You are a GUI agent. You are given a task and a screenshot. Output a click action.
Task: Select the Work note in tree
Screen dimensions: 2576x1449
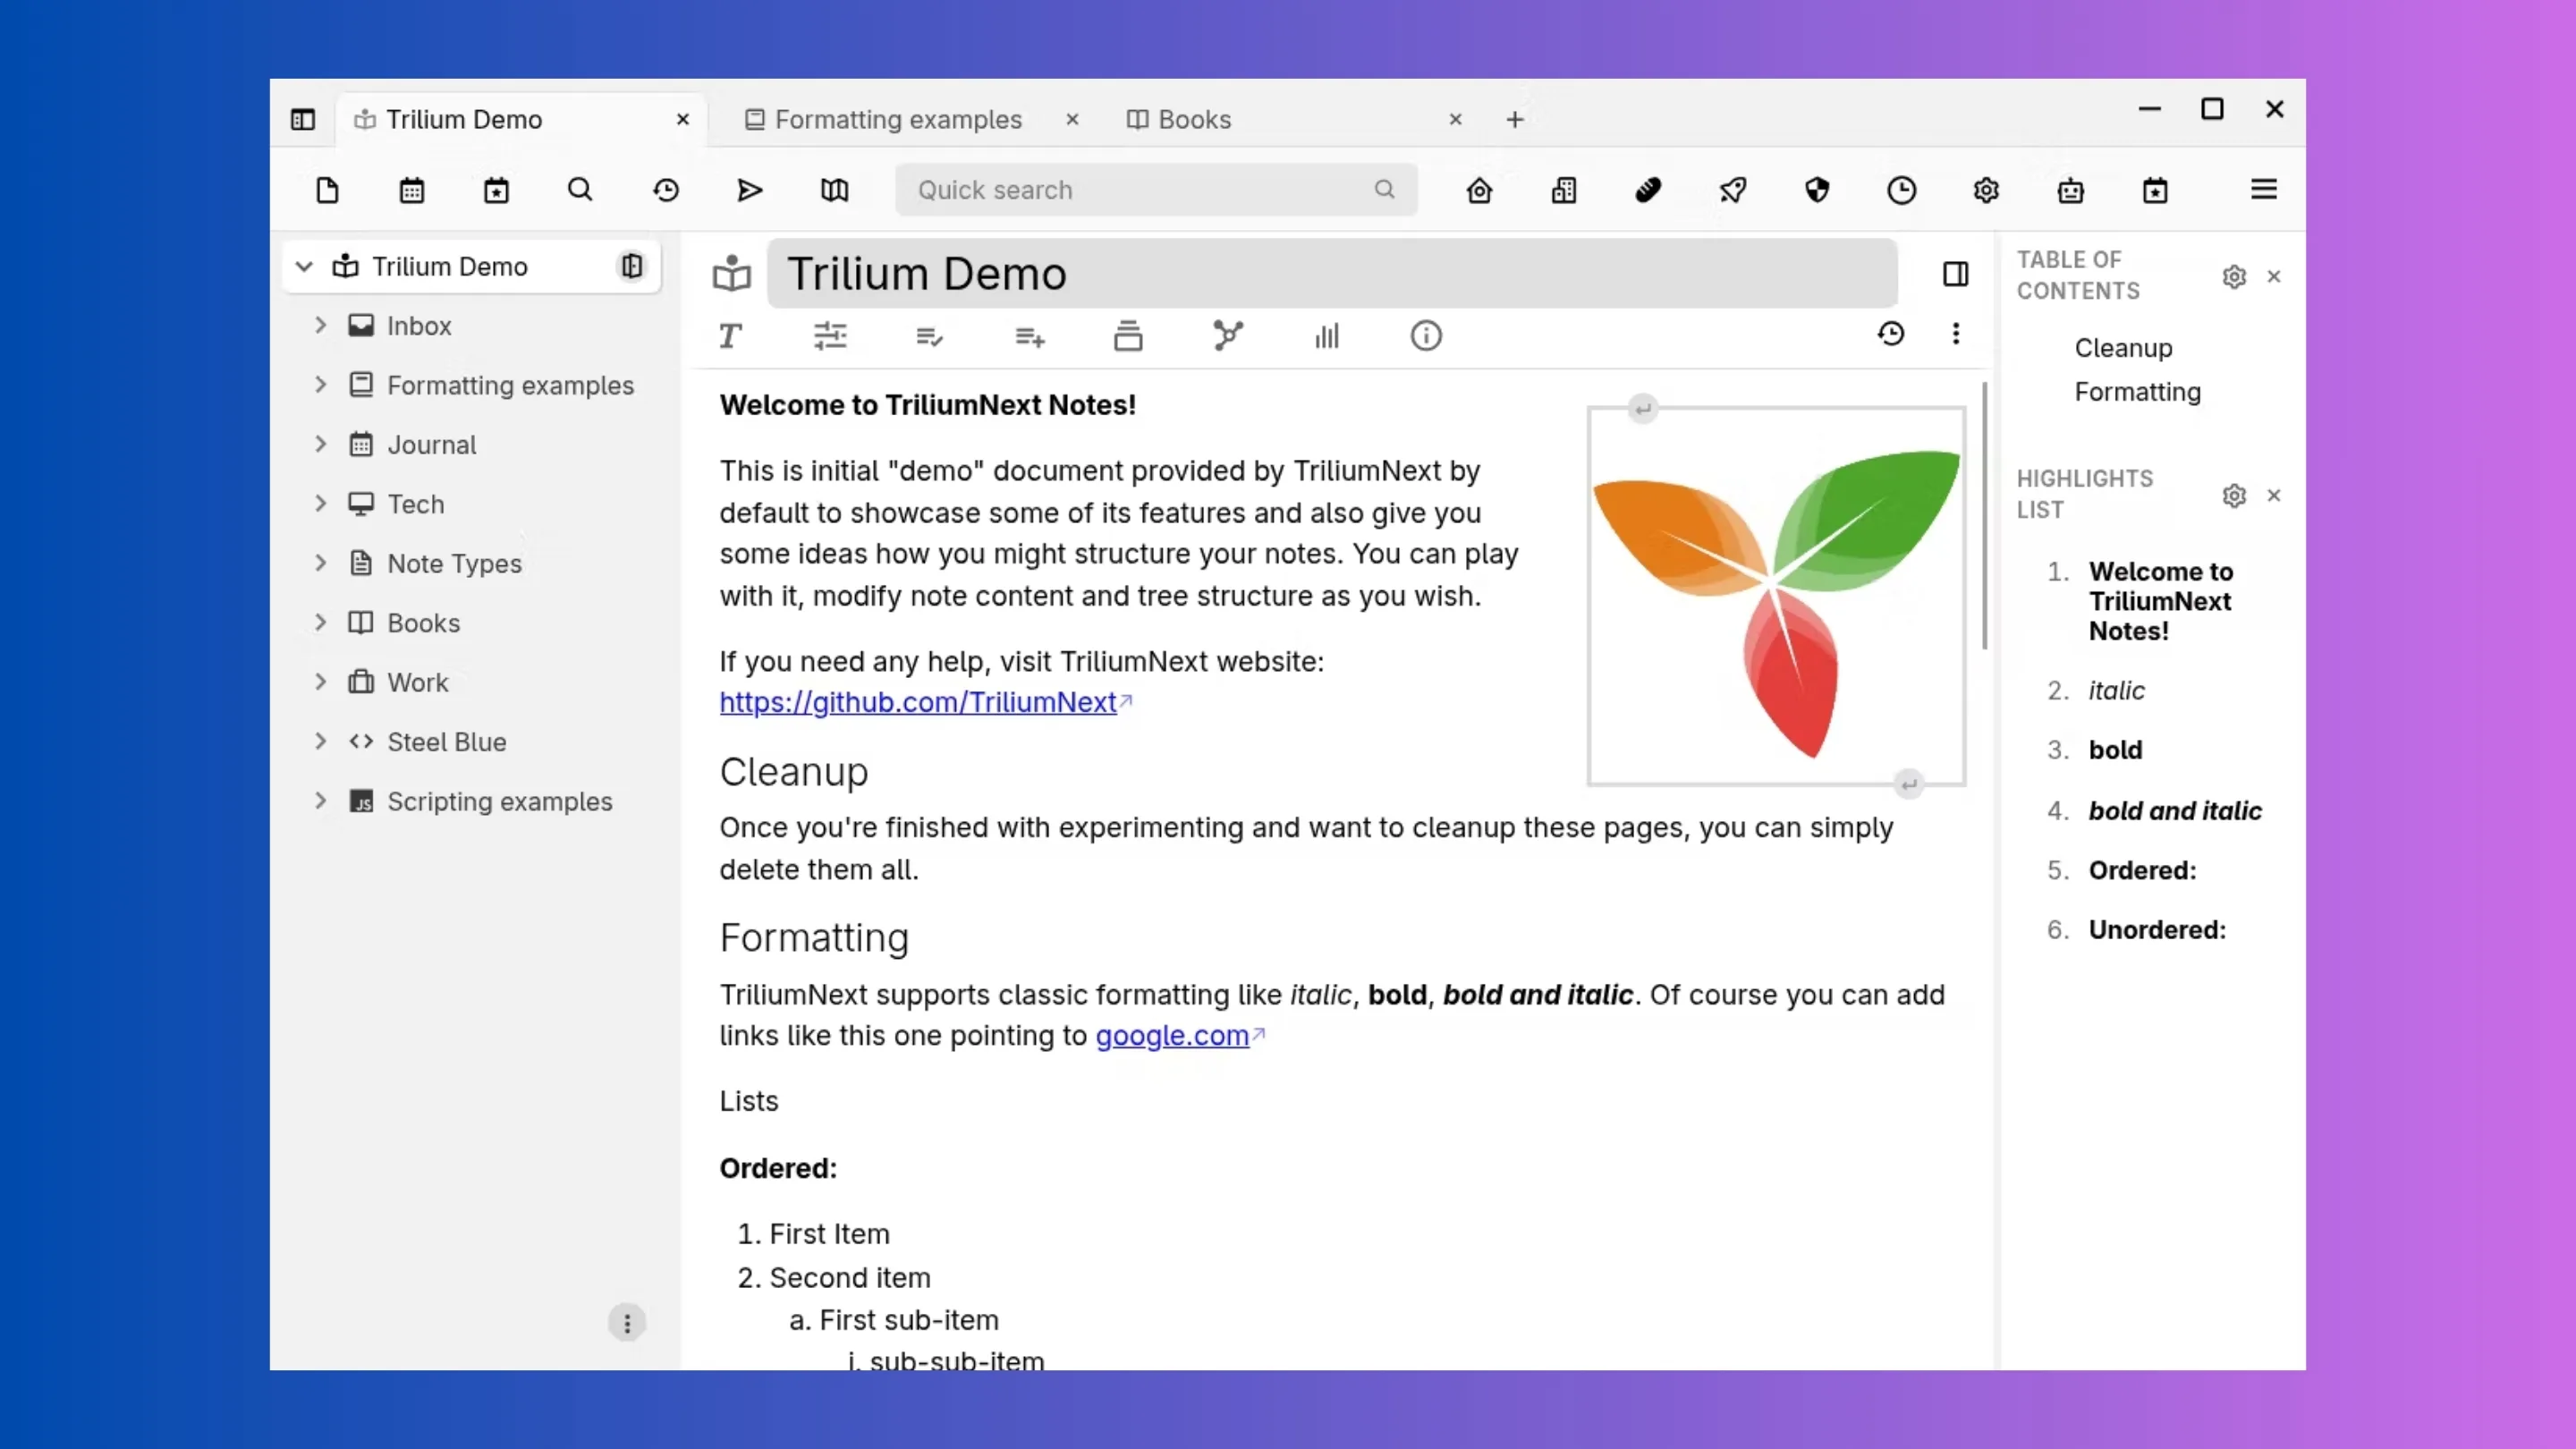(417, 682)
